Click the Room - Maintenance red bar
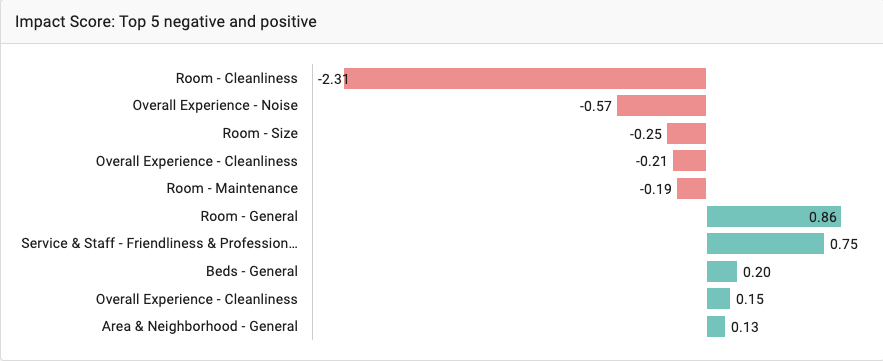This screenshot has width=883, height=361. point(692,189)
